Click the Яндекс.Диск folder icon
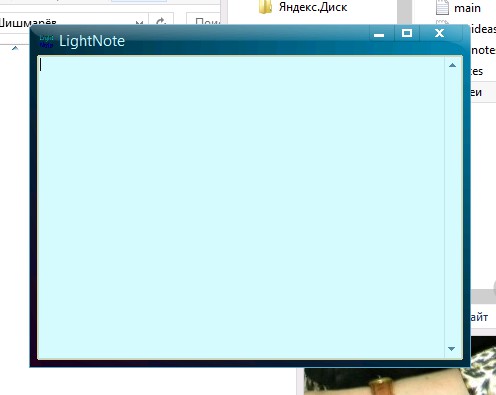The image size is (496, 395). [x=265, y=7]
